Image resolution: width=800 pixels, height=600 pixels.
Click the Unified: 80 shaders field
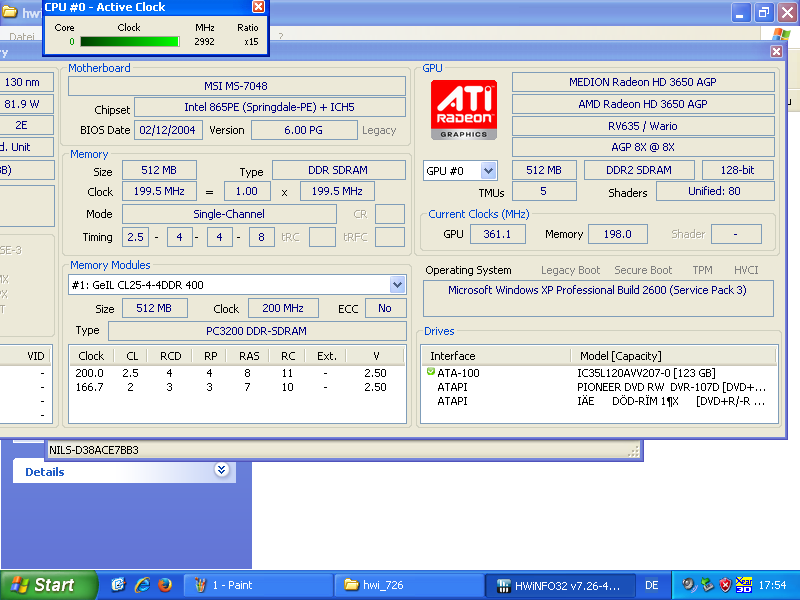coord(715,191)
